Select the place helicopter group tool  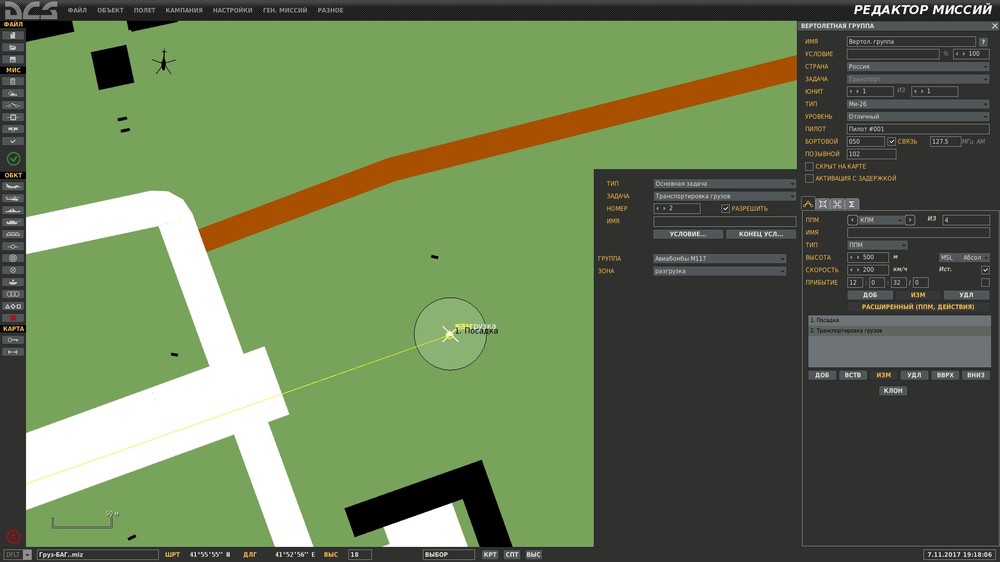pyautogui.click(x=13, y=198)
